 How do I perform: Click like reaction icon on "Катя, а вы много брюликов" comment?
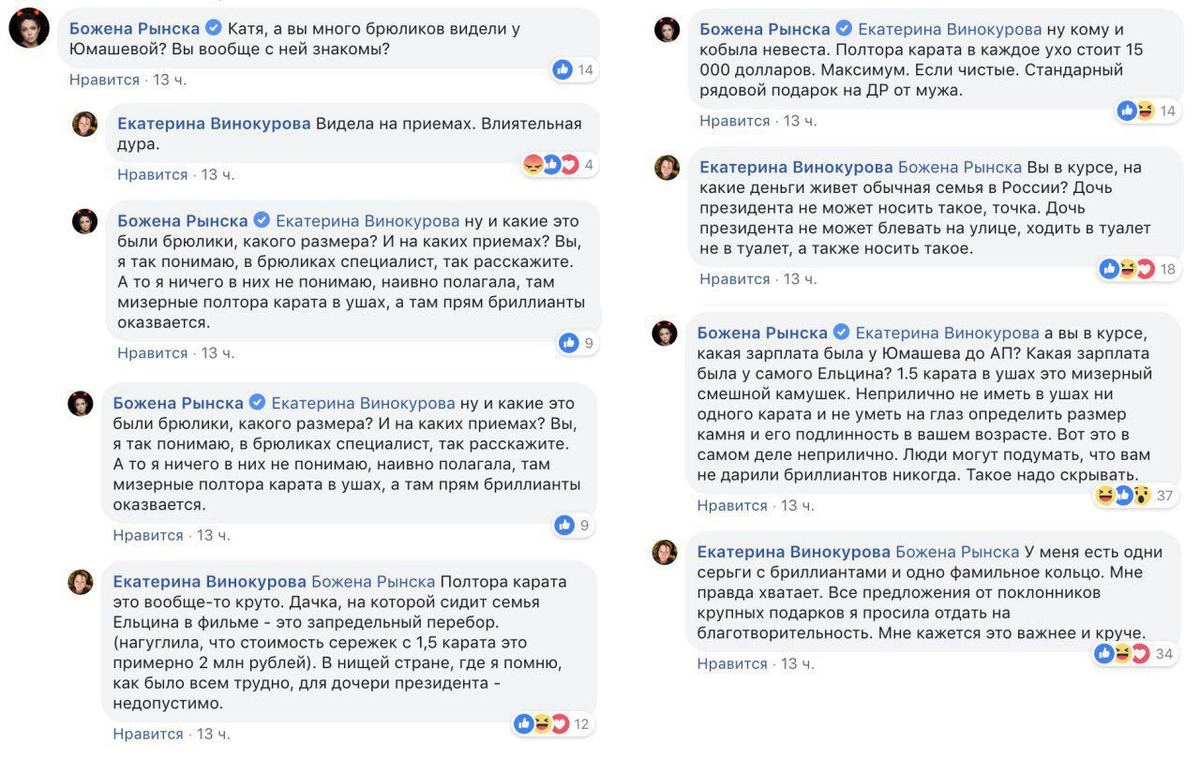(x=563, y=70)
